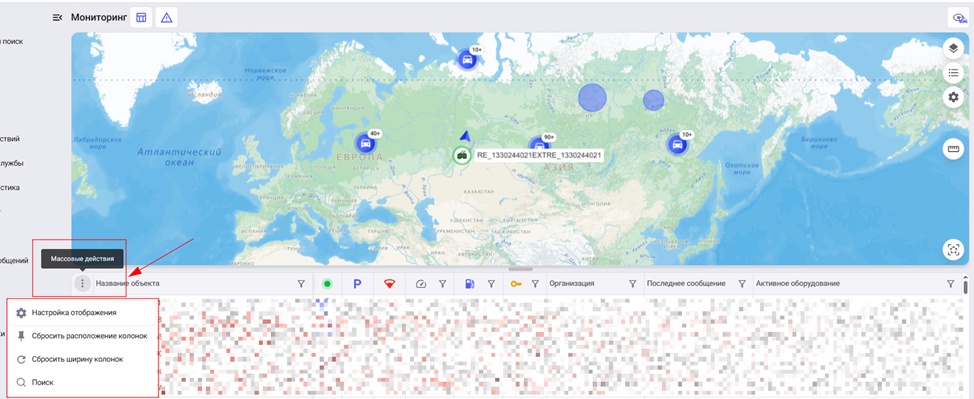Screen dimensions: 974x399
Task: Open the 40+ vehicle cluster over Europe
Action: tap(365, 144)
